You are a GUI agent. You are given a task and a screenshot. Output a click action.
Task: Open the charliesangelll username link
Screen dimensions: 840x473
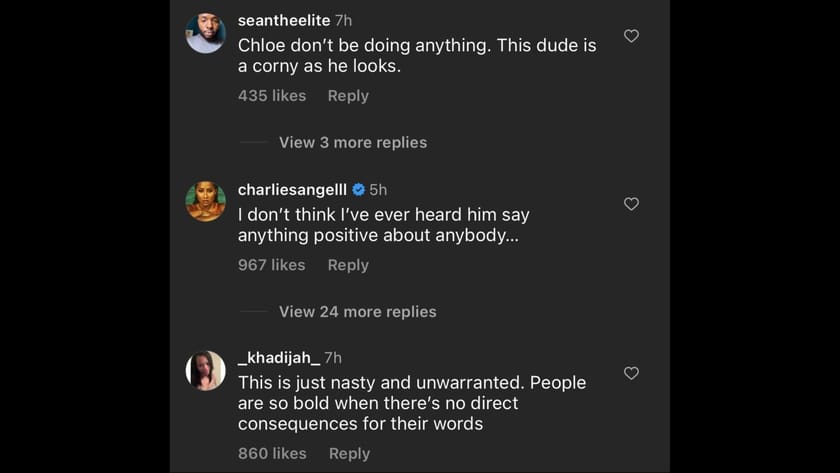tap(292, 189)
